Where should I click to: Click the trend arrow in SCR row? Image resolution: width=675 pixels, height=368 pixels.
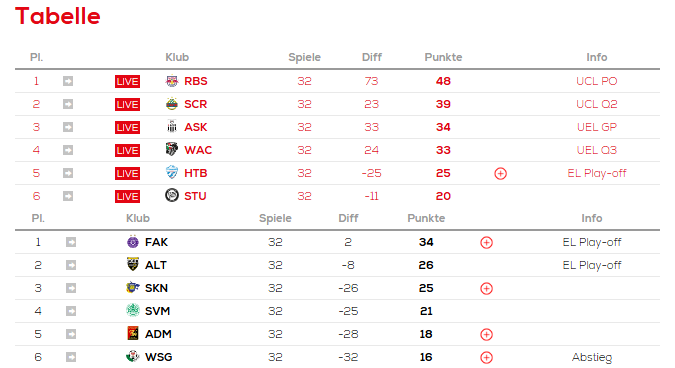click(x=68, y=104)
